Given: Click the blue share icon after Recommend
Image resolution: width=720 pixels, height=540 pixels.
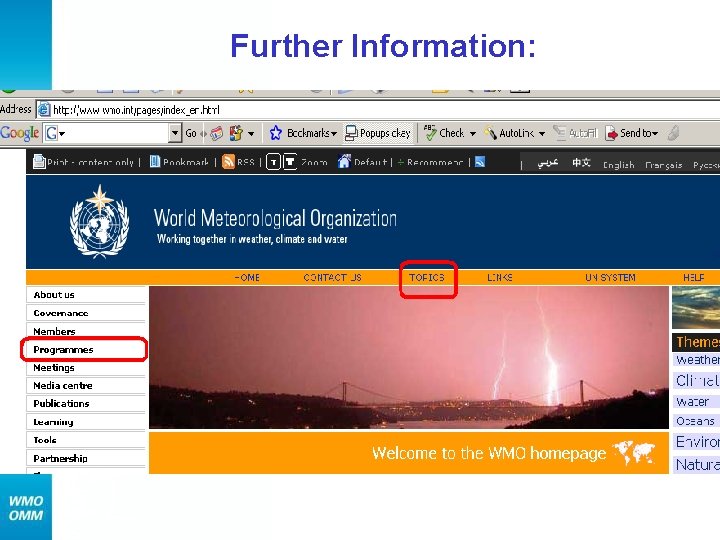Looking at the screenshot, I should coord(480,162).
